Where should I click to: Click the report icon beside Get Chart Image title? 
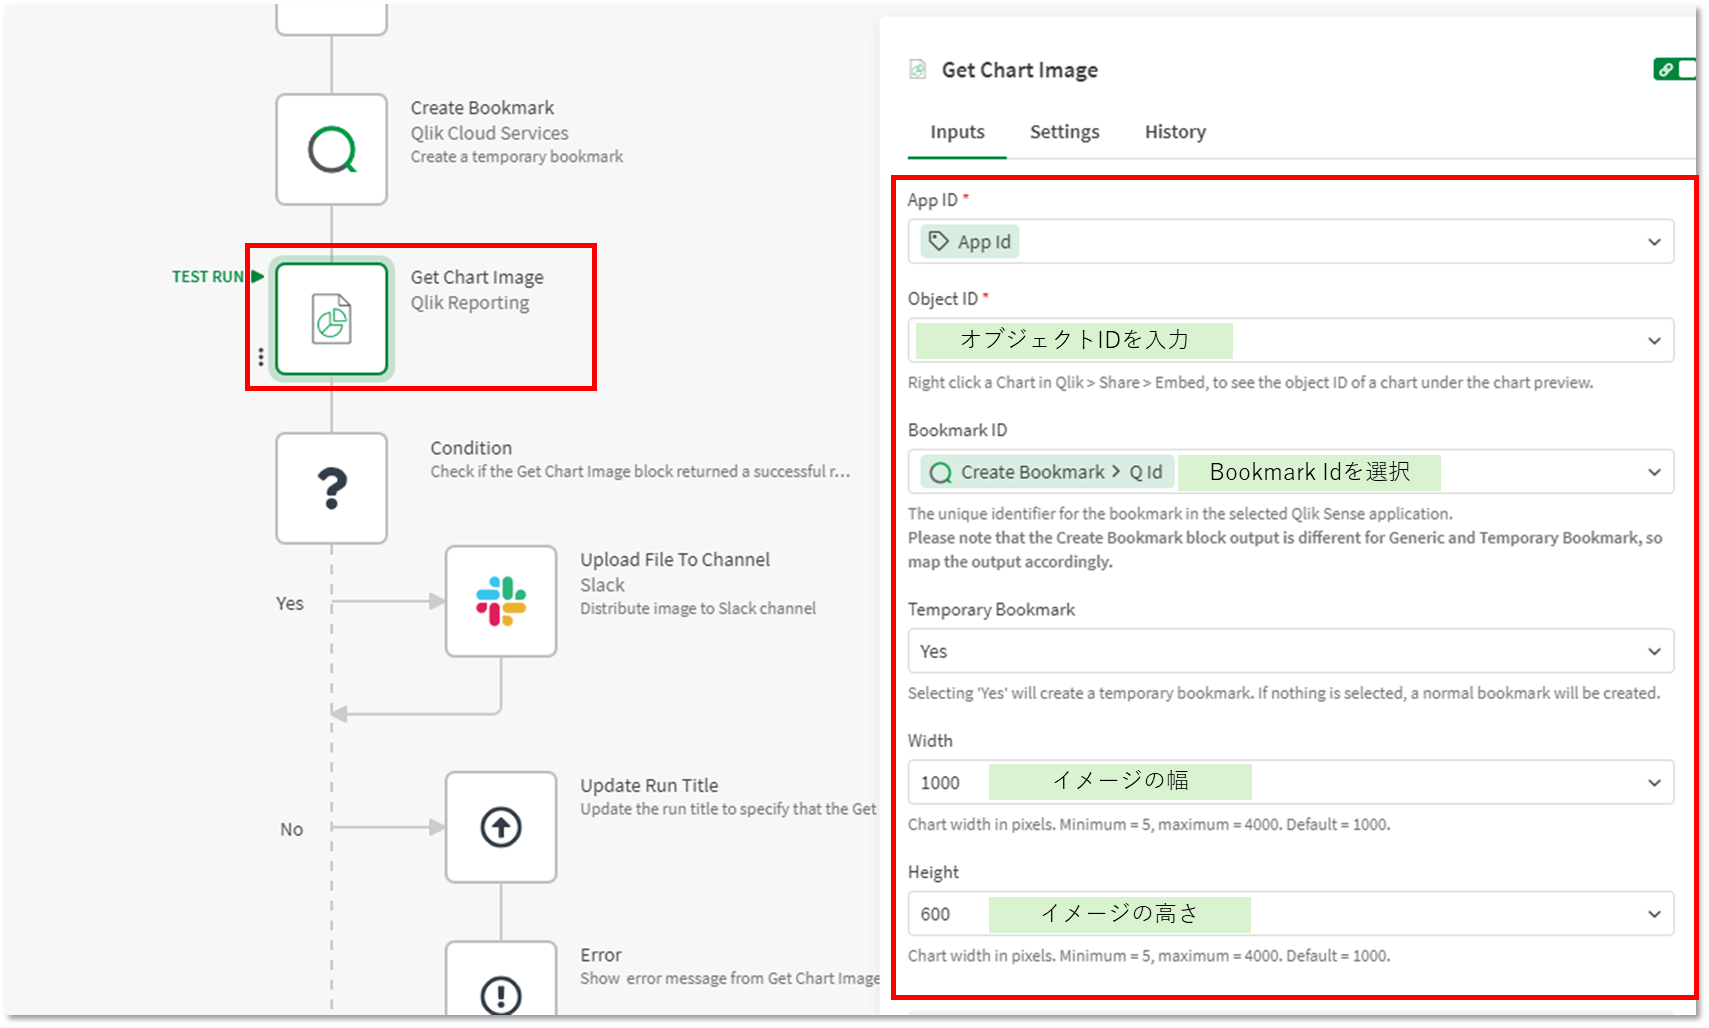pyautogui.click(x=917, y=70)
